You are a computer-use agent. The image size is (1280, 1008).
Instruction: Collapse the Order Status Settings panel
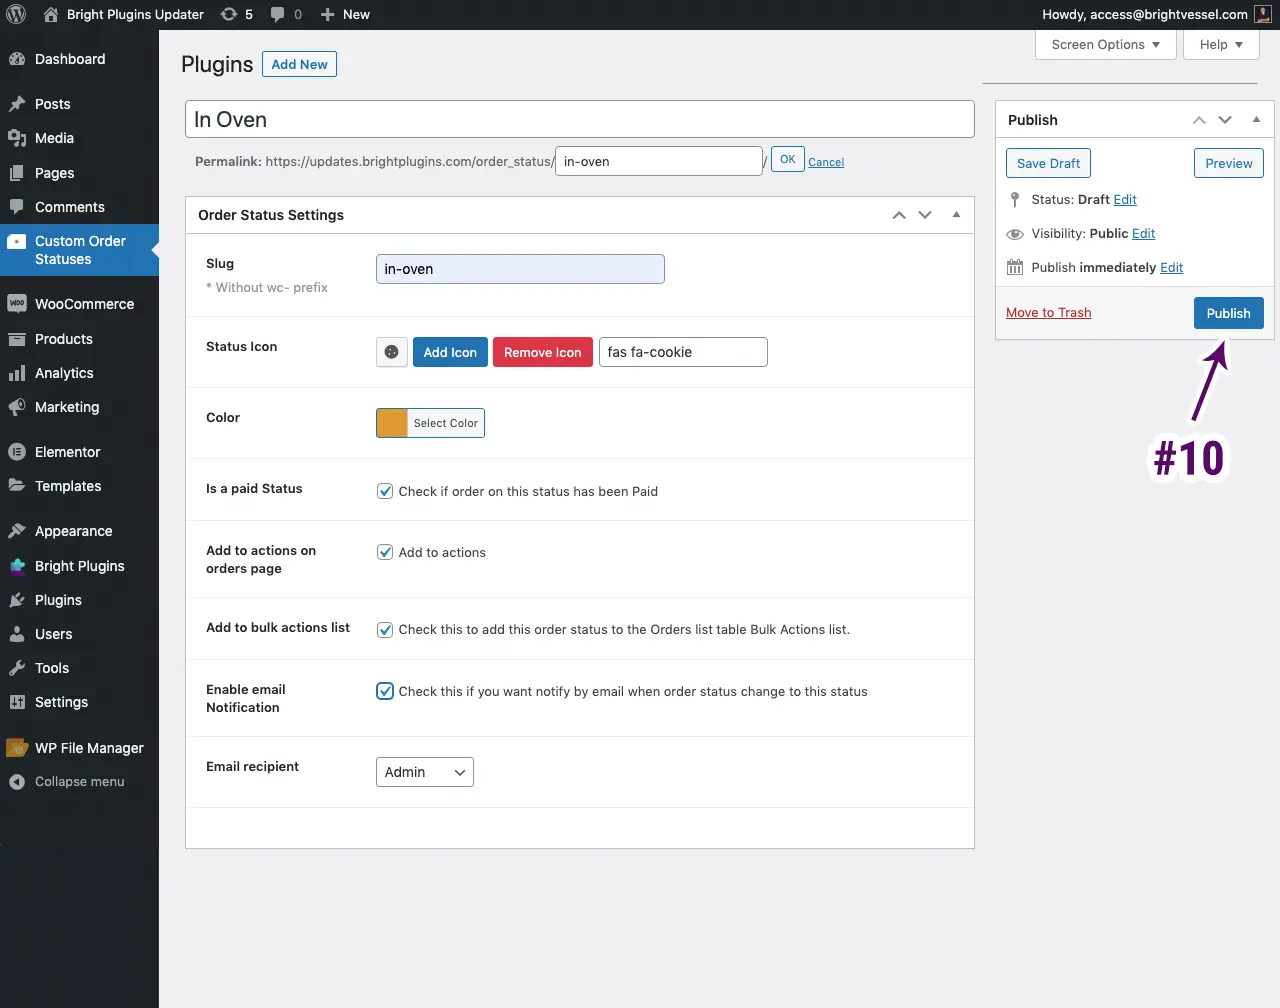(955, 214)
